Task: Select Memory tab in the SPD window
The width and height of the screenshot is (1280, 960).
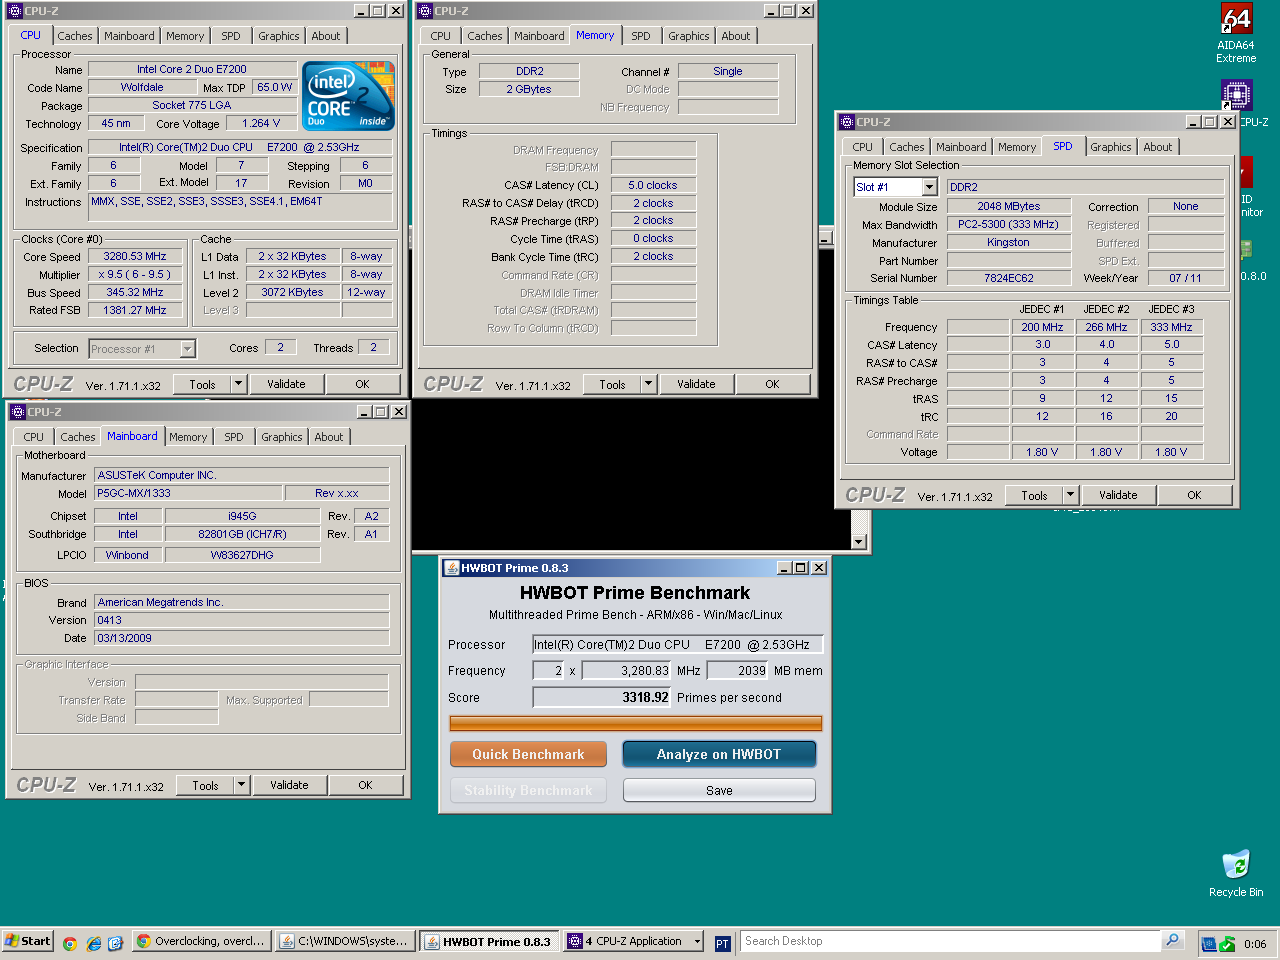Action: coord(1017,147)
